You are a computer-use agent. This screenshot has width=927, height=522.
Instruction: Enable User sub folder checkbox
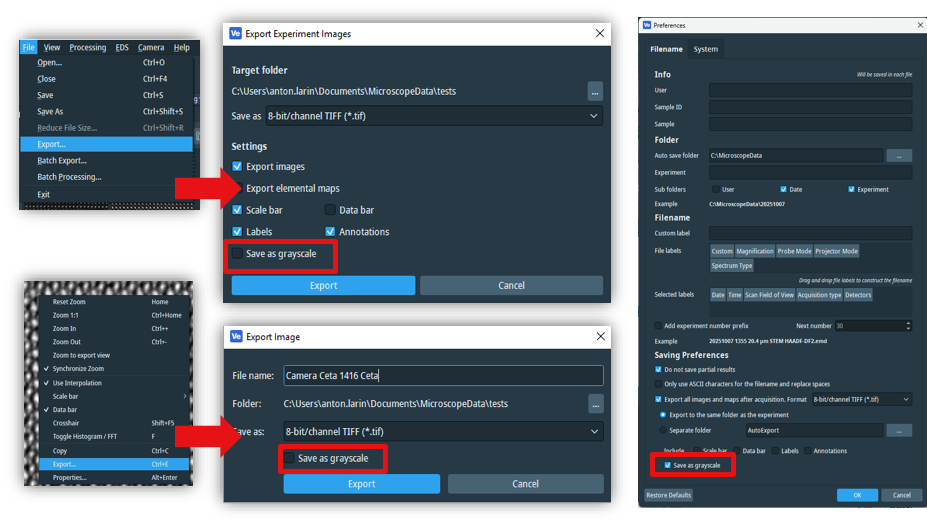click(715, 189)
